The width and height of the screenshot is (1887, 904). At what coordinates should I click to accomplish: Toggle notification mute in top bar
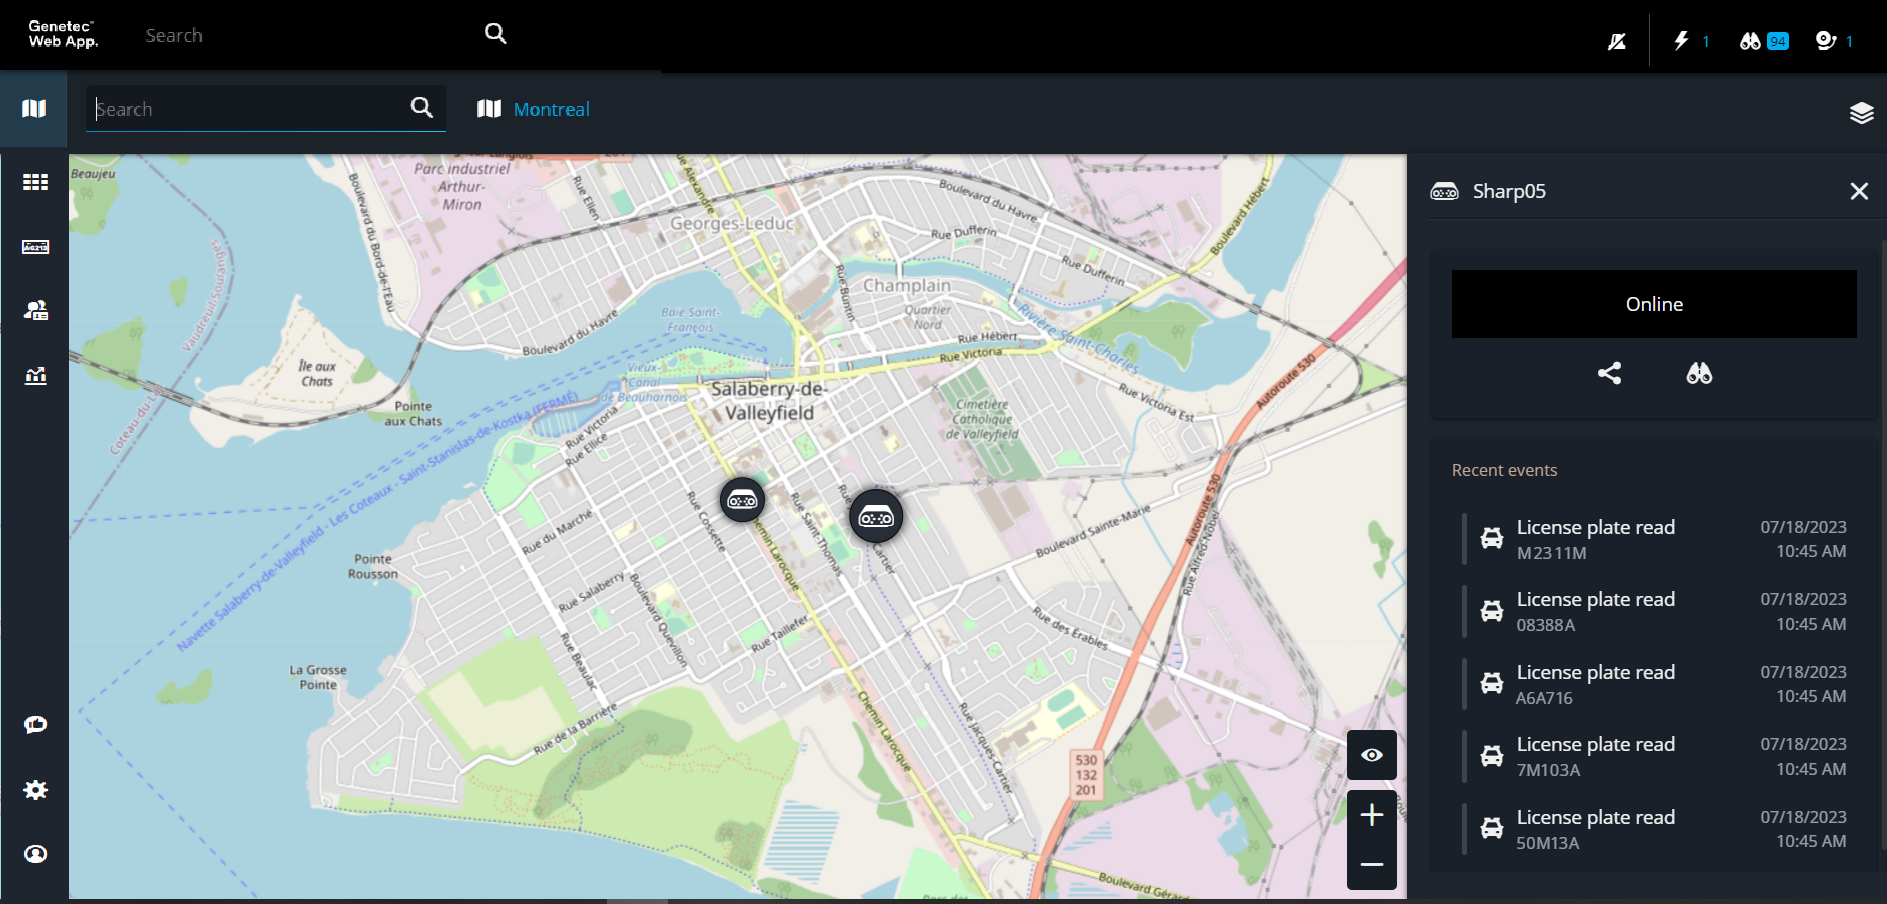[1616, 40]
